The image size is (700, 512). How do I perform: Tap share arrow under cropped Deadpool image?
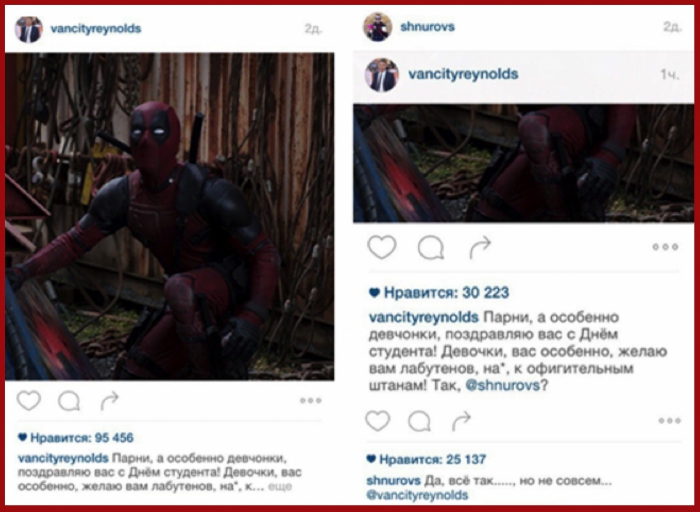pos(480,247)
